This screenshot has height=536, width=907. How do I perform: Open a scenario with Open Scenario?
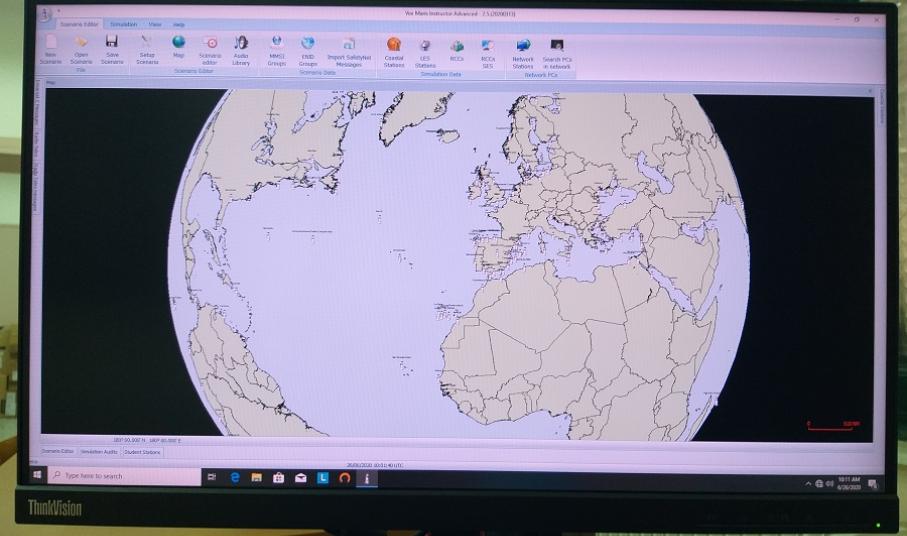(81, 43)
